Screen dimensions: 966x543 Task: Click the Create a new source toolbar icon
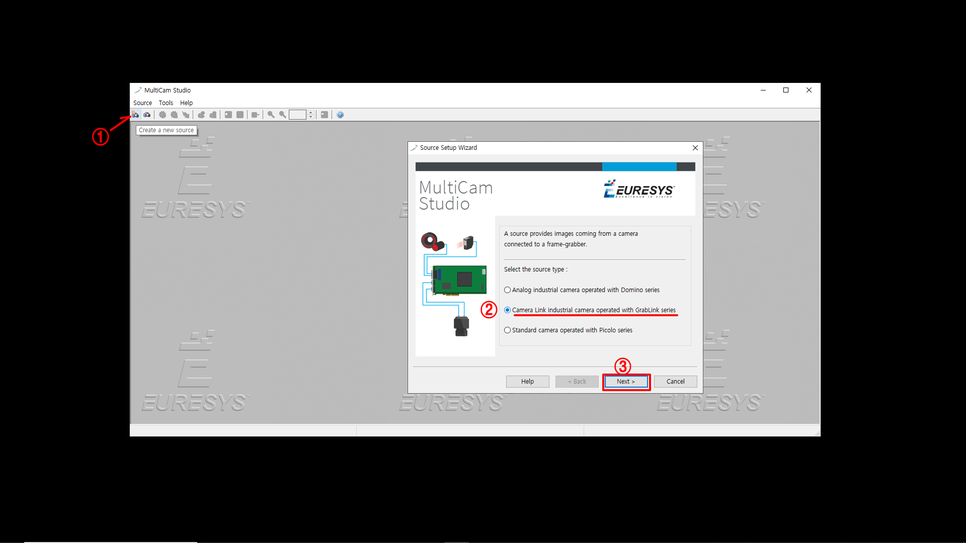pyautogui.click(x=136, y=115)
